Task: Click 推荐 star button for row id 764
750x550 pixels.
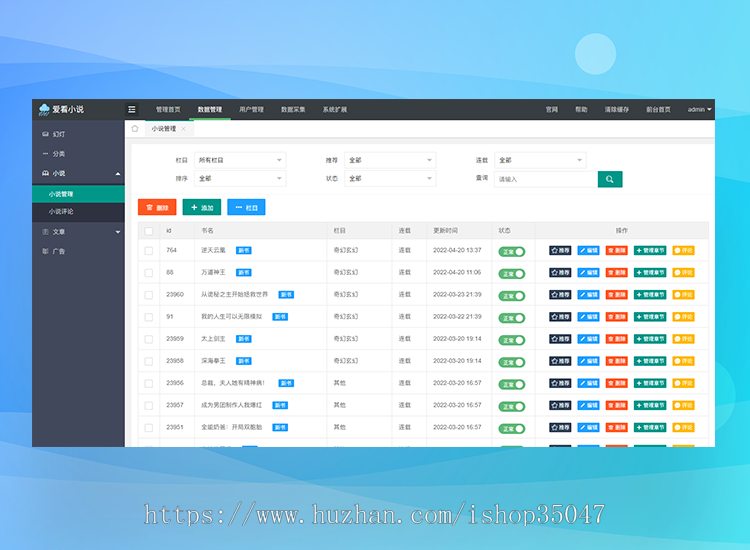Action: click(560, 250)
